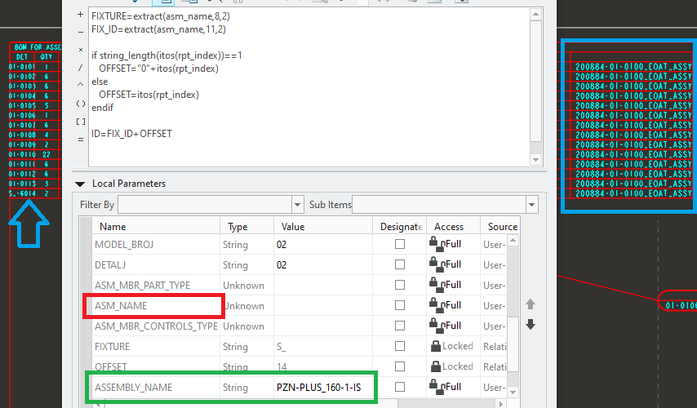The image size is (697, 408).
Task: Select the ASSEMBLY_NAME parameter name cell
Action: pyautogui.click(x=156, y=388)
